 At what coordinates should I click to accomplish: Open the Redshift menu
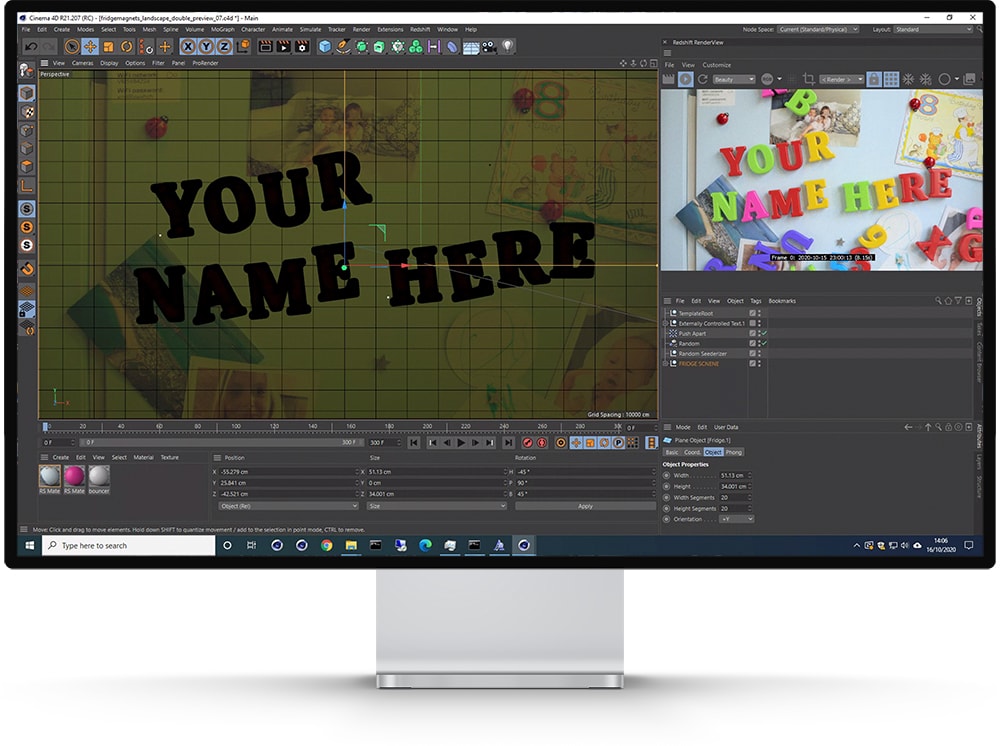(420, 29)
